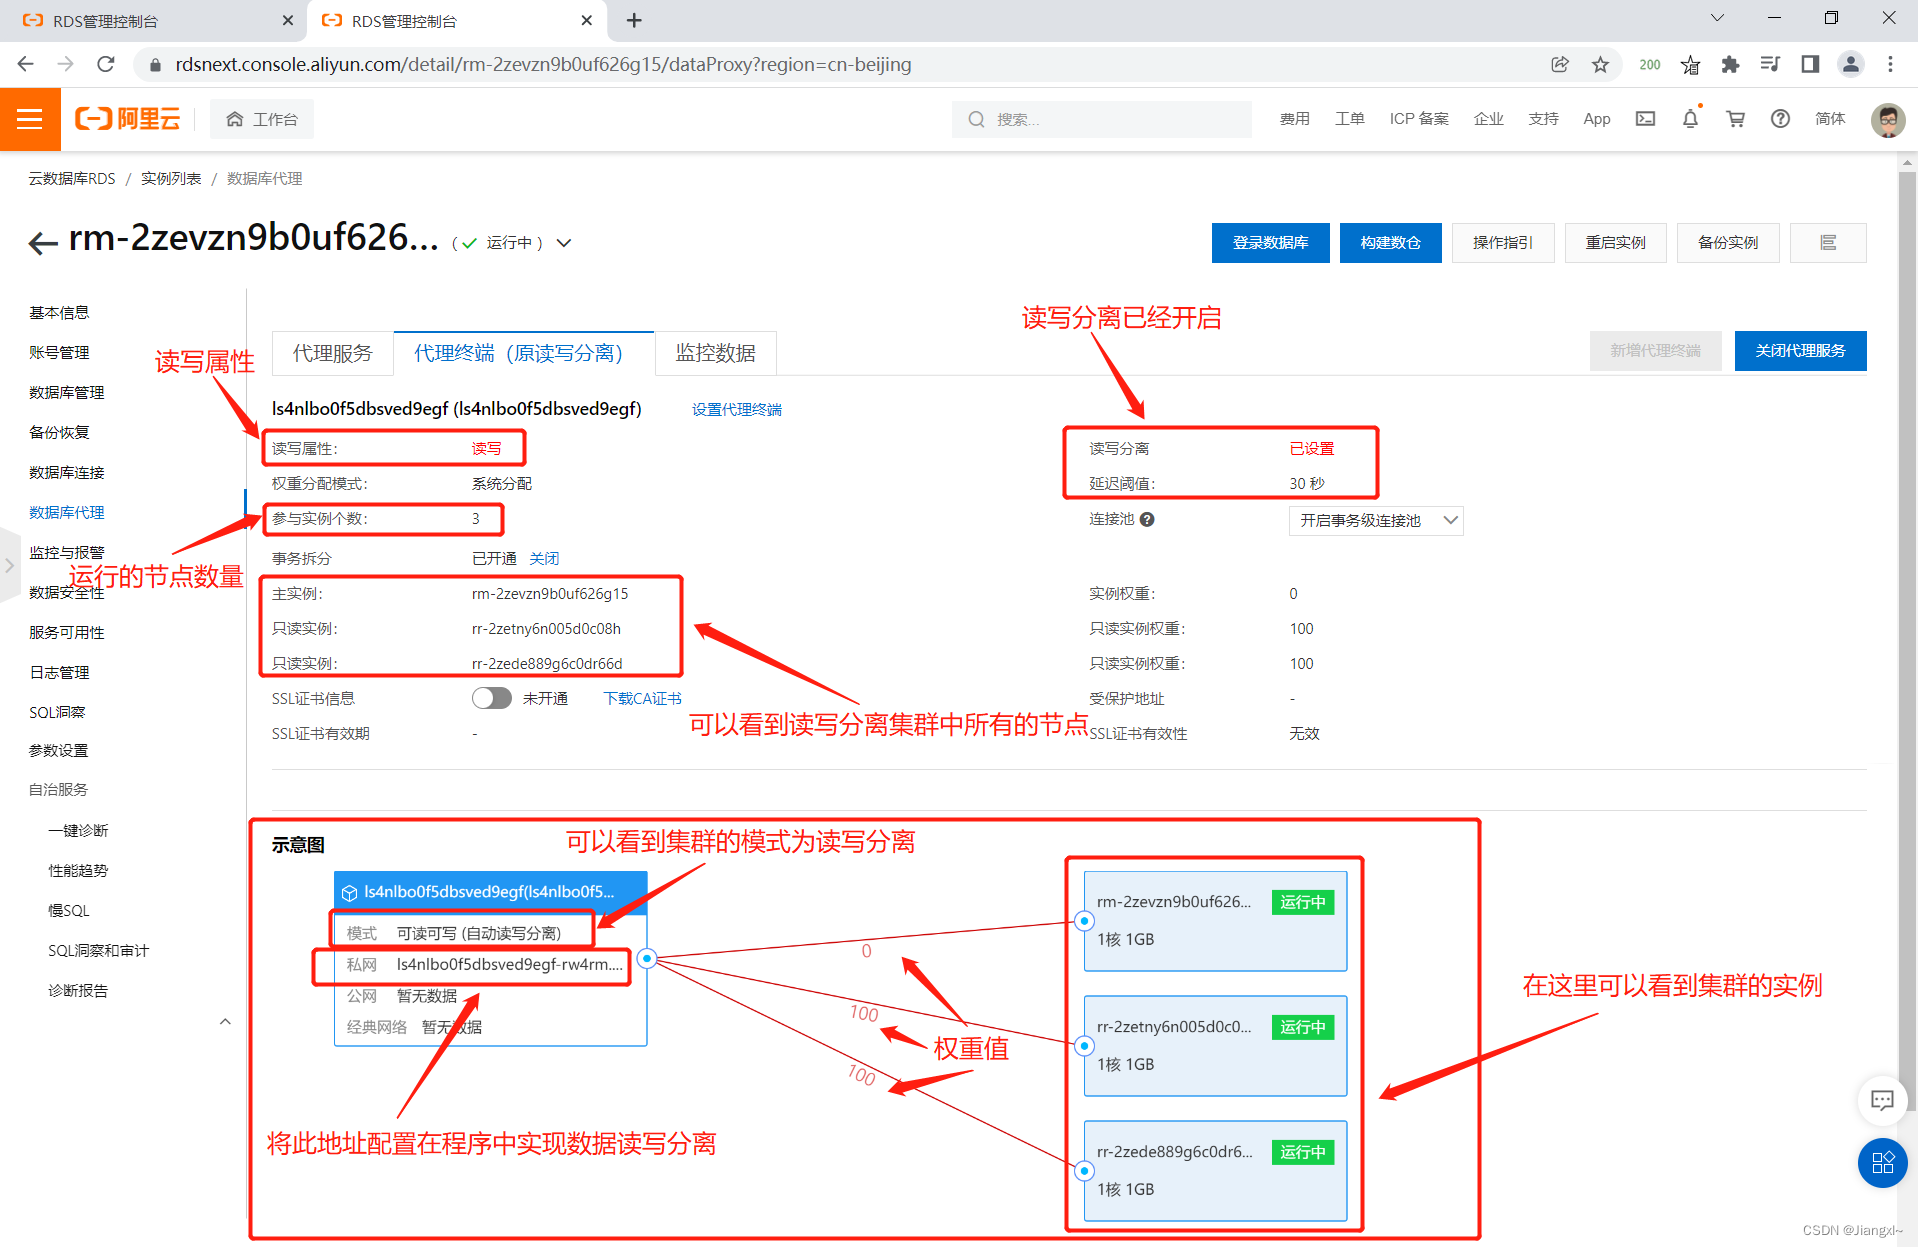The height and width of the screenshot is (1247, 1918).
Task: Open the notification bell
Action: (1690, 119)
